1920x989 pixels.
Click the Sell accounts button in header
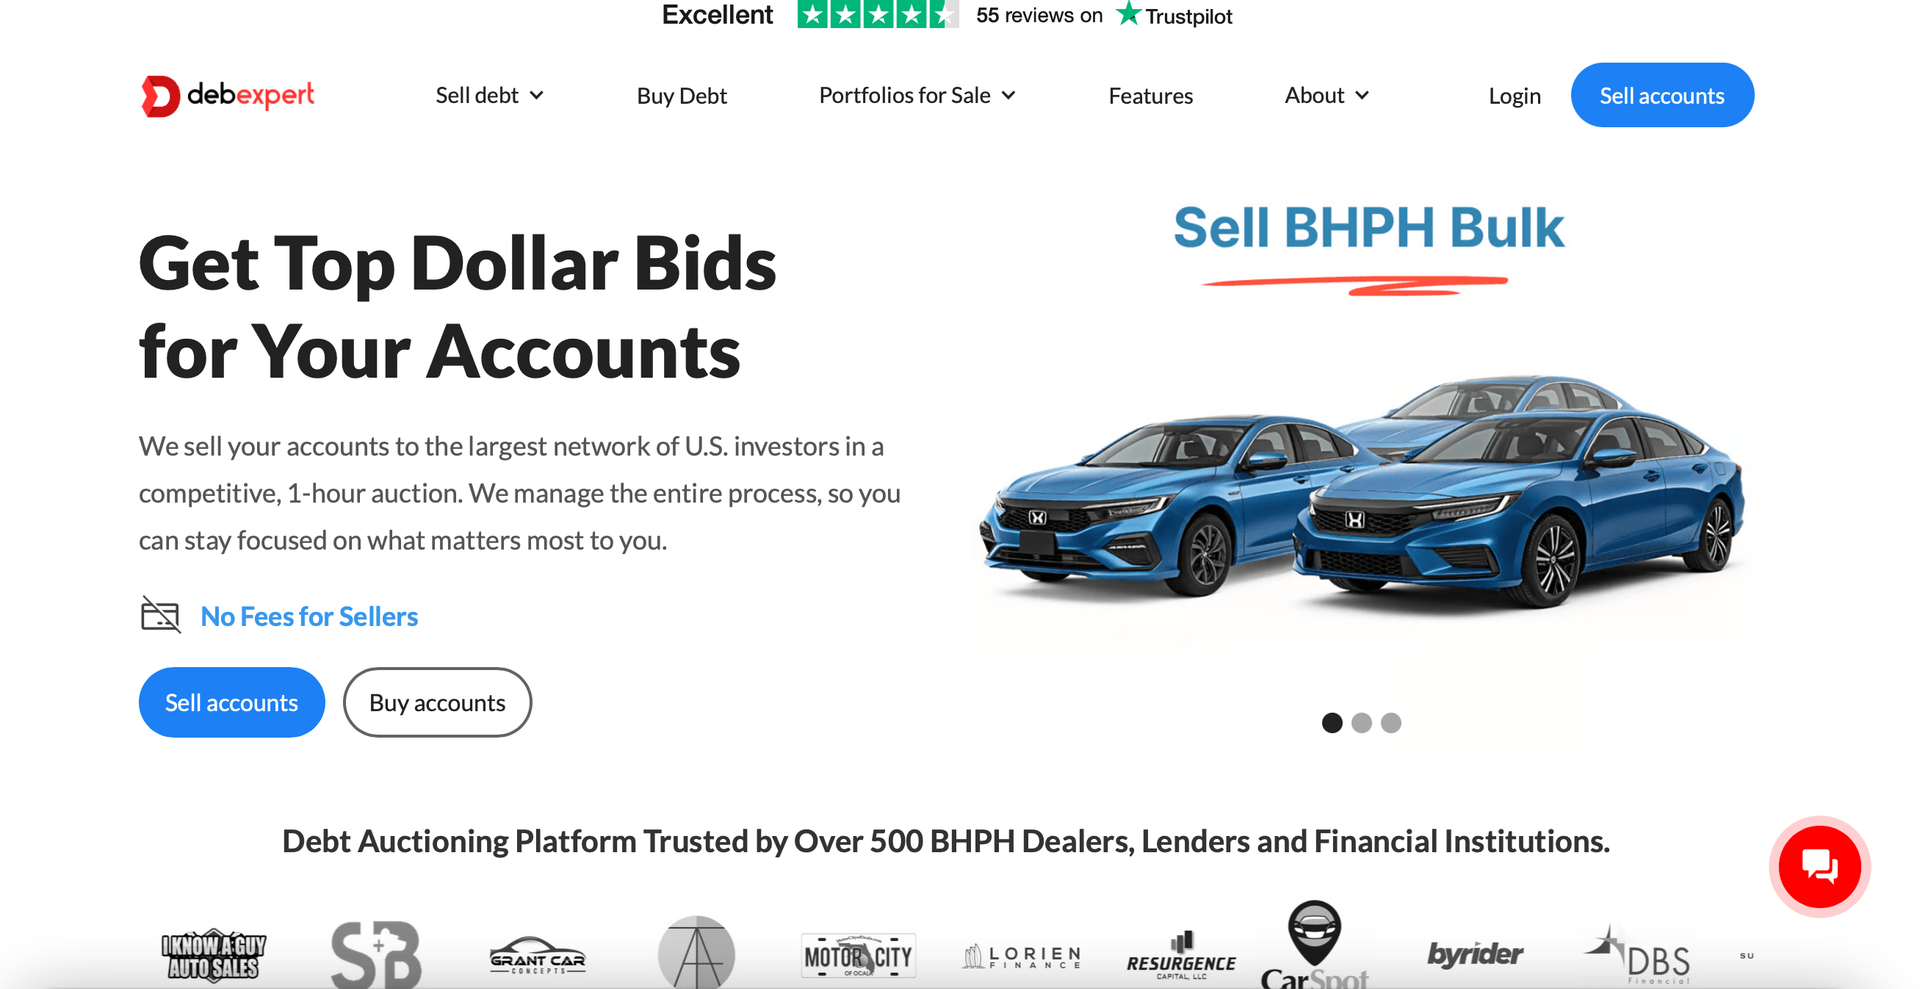[x=1662, y=95]
